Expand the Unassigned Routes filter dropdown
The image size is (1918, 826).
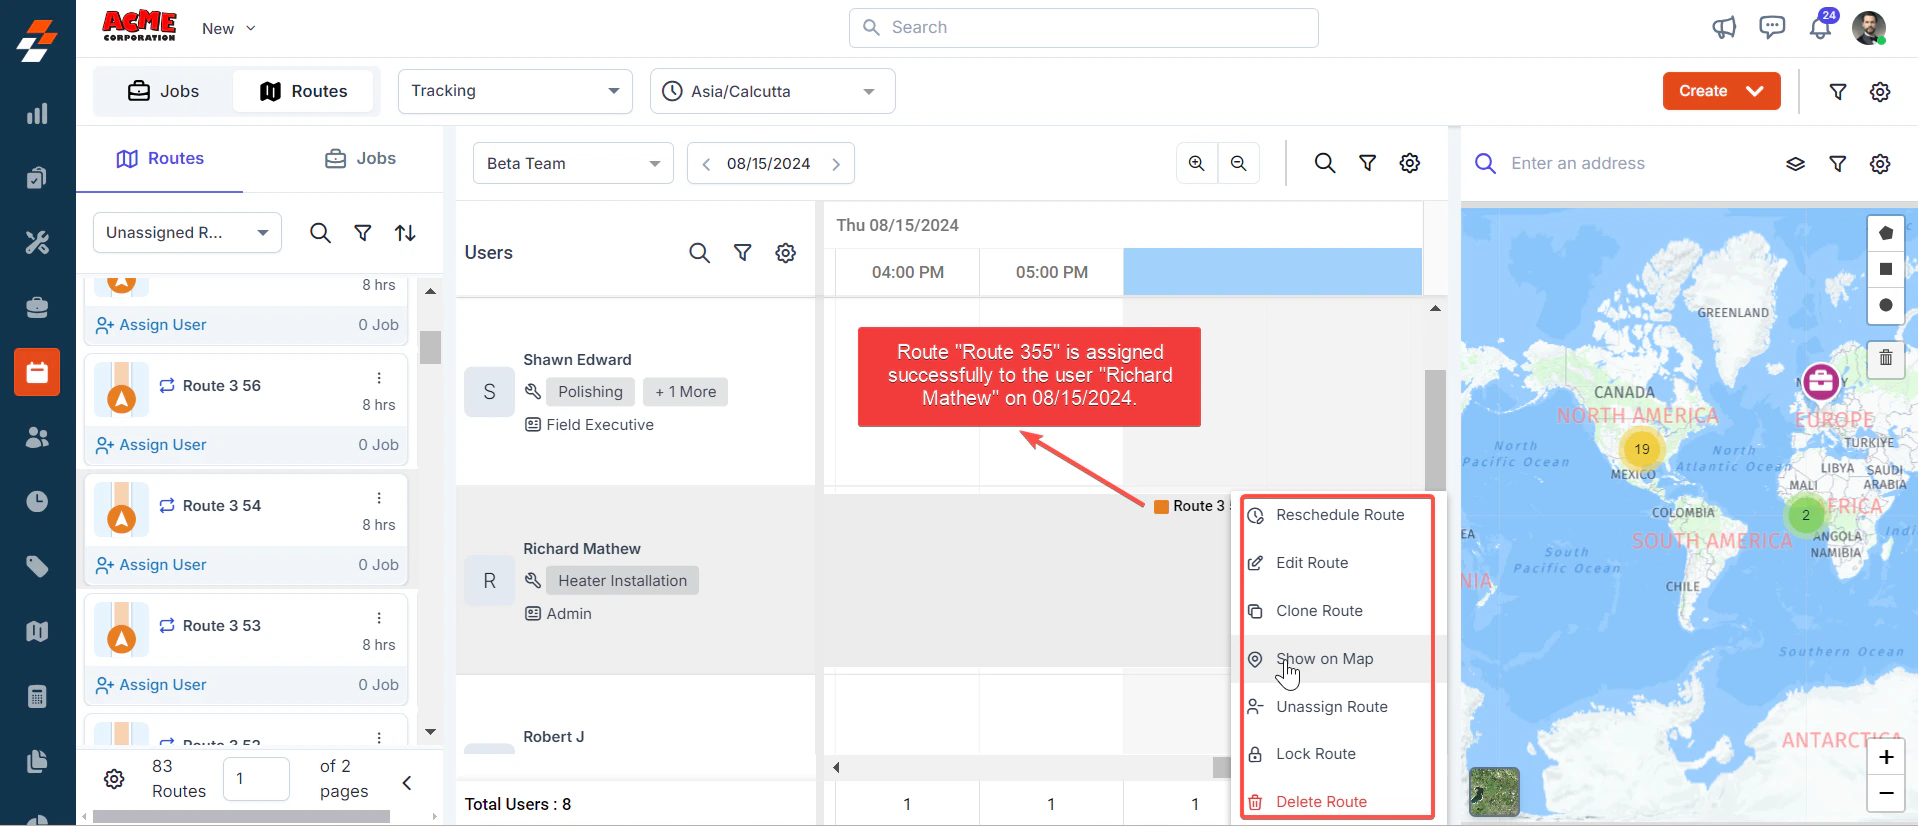point(187,233)
